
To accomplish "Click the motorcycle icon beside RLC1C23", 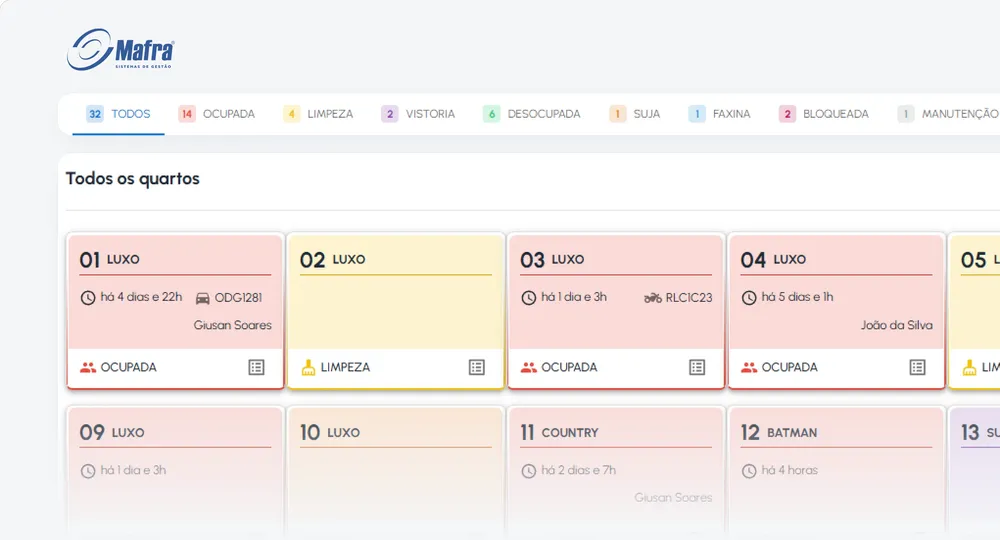I will pyautogui.click(x=652, y=298).
